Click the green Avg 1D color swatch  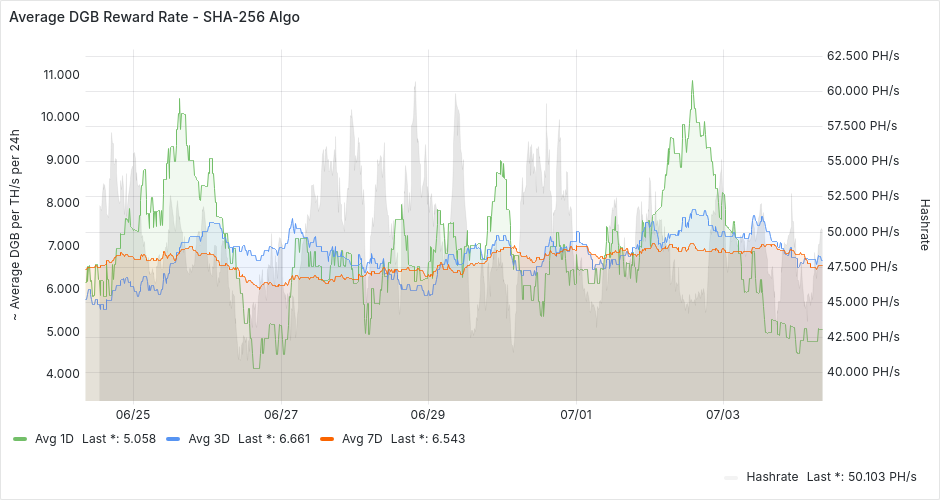(20, 439)
